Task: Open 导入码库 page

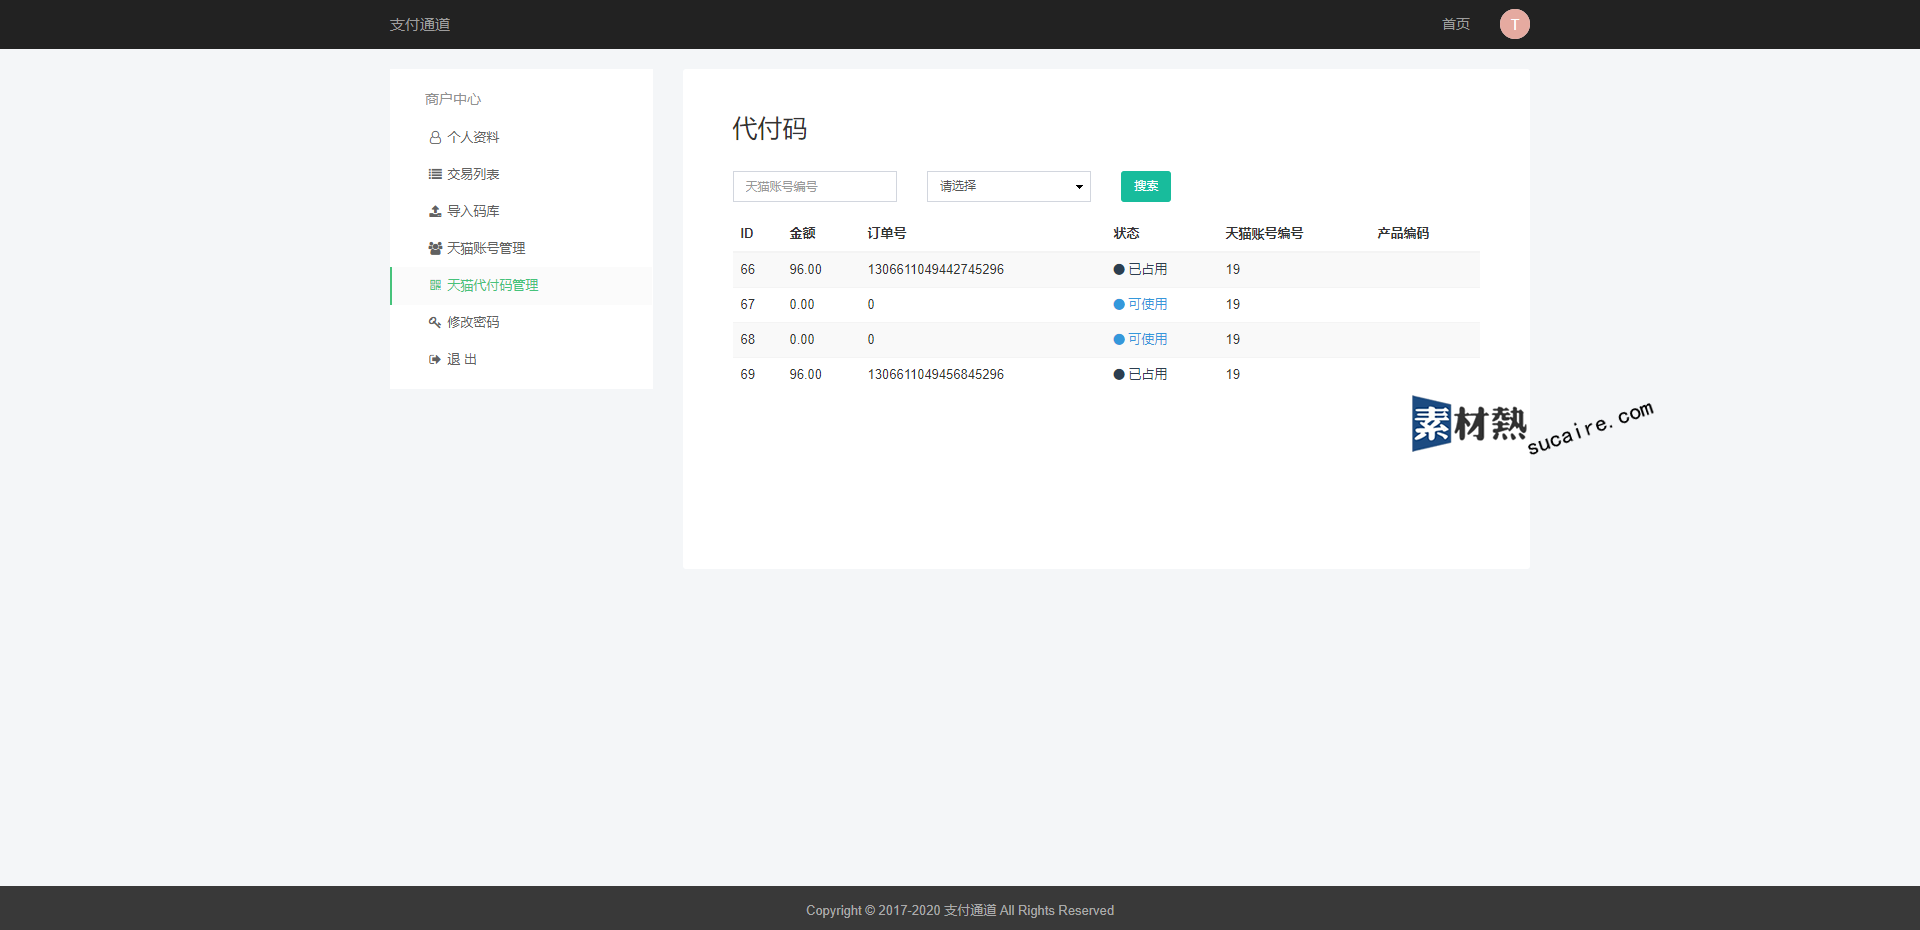Action: (521, 211)
